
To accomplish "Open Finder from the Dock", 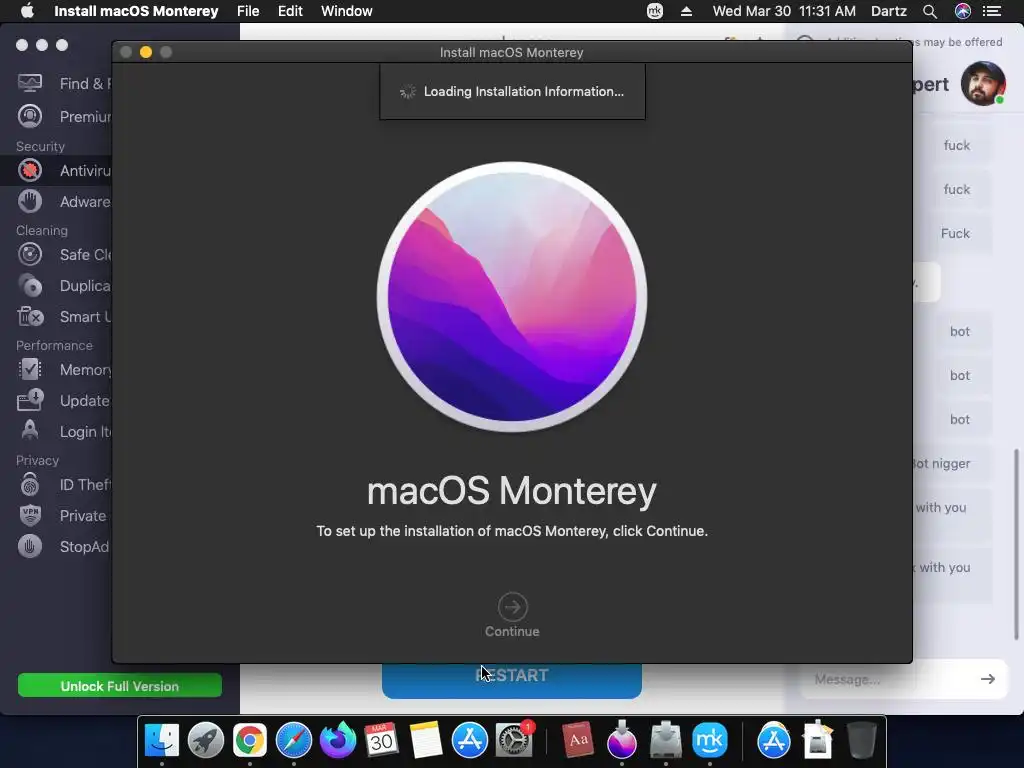I will [161, 740].
